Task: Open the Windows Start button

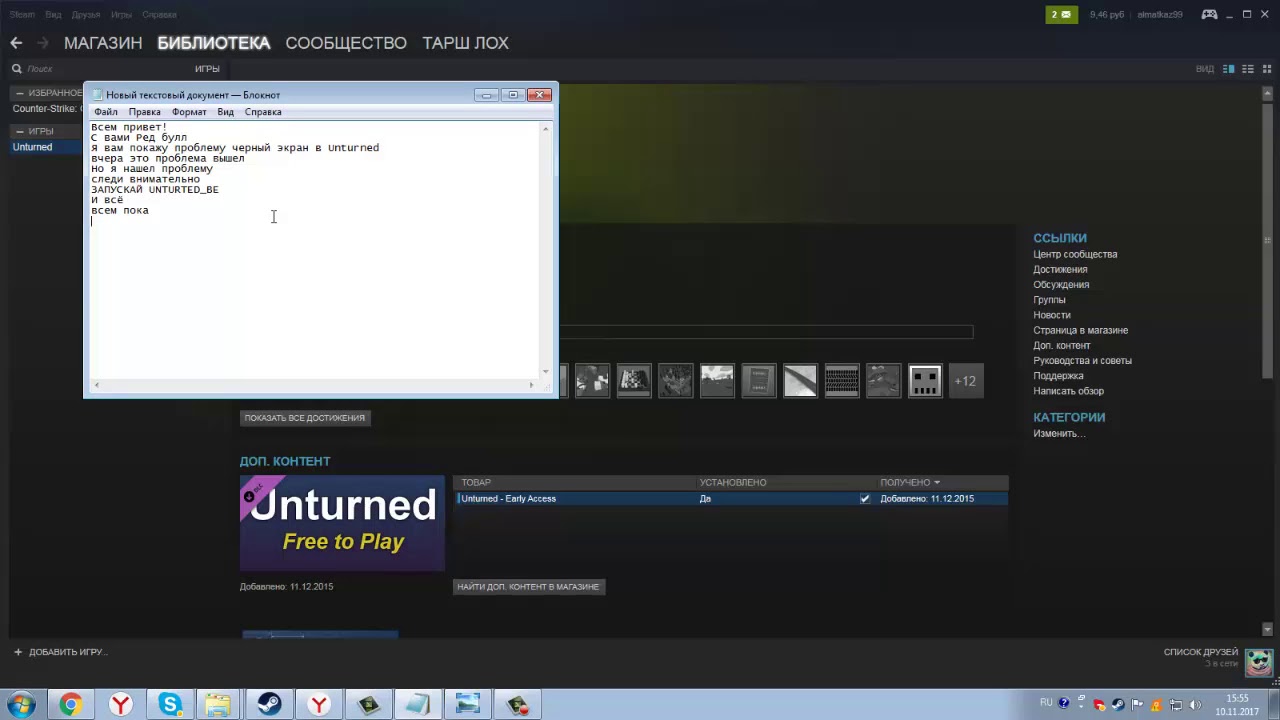Action: pos(21,705)
